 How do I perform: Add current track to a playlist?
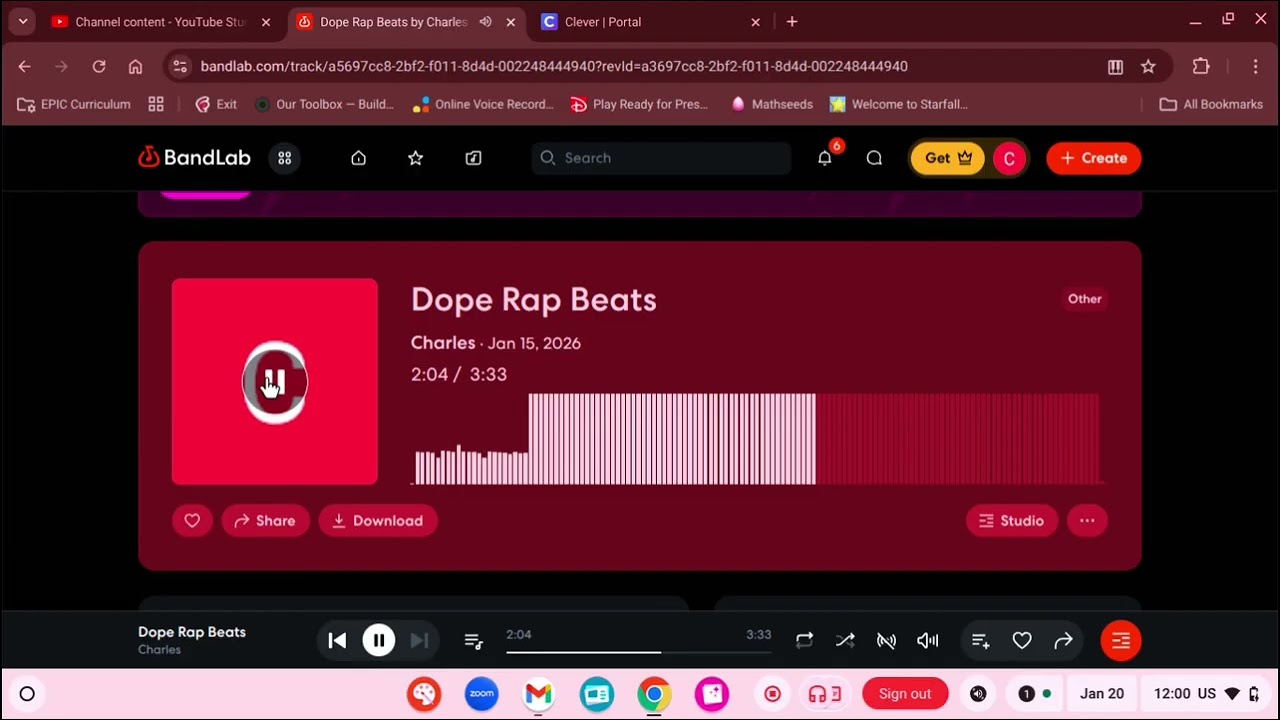980,641
